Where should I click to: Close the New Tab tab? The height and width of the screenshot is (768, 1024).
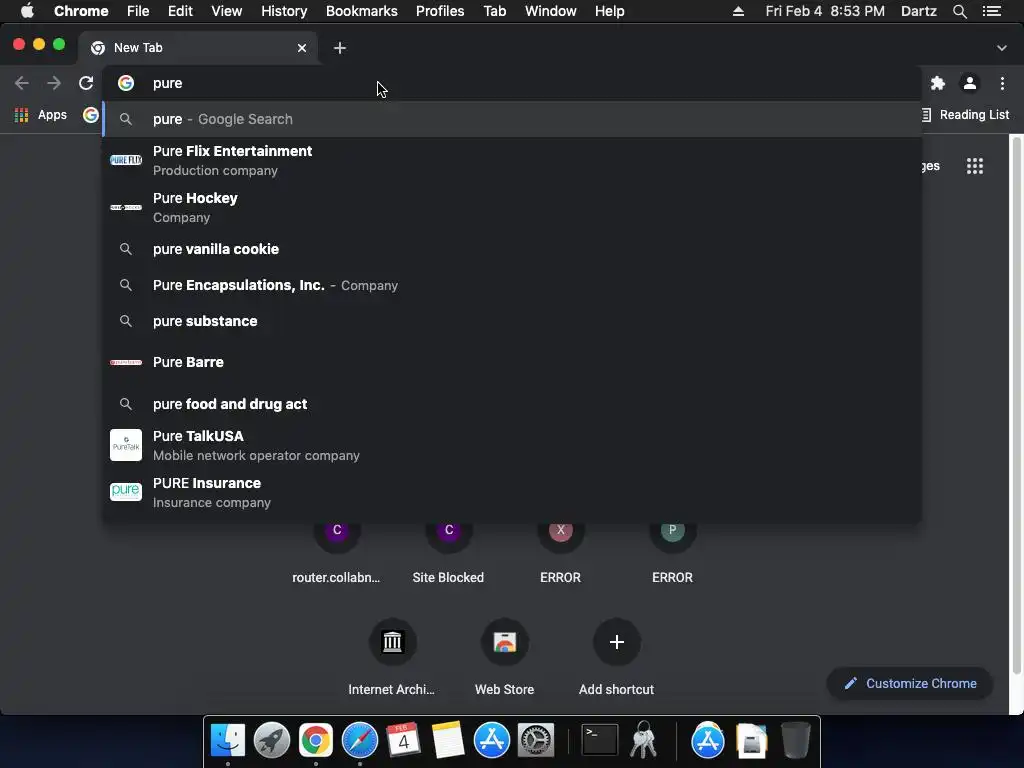(302, 48)
